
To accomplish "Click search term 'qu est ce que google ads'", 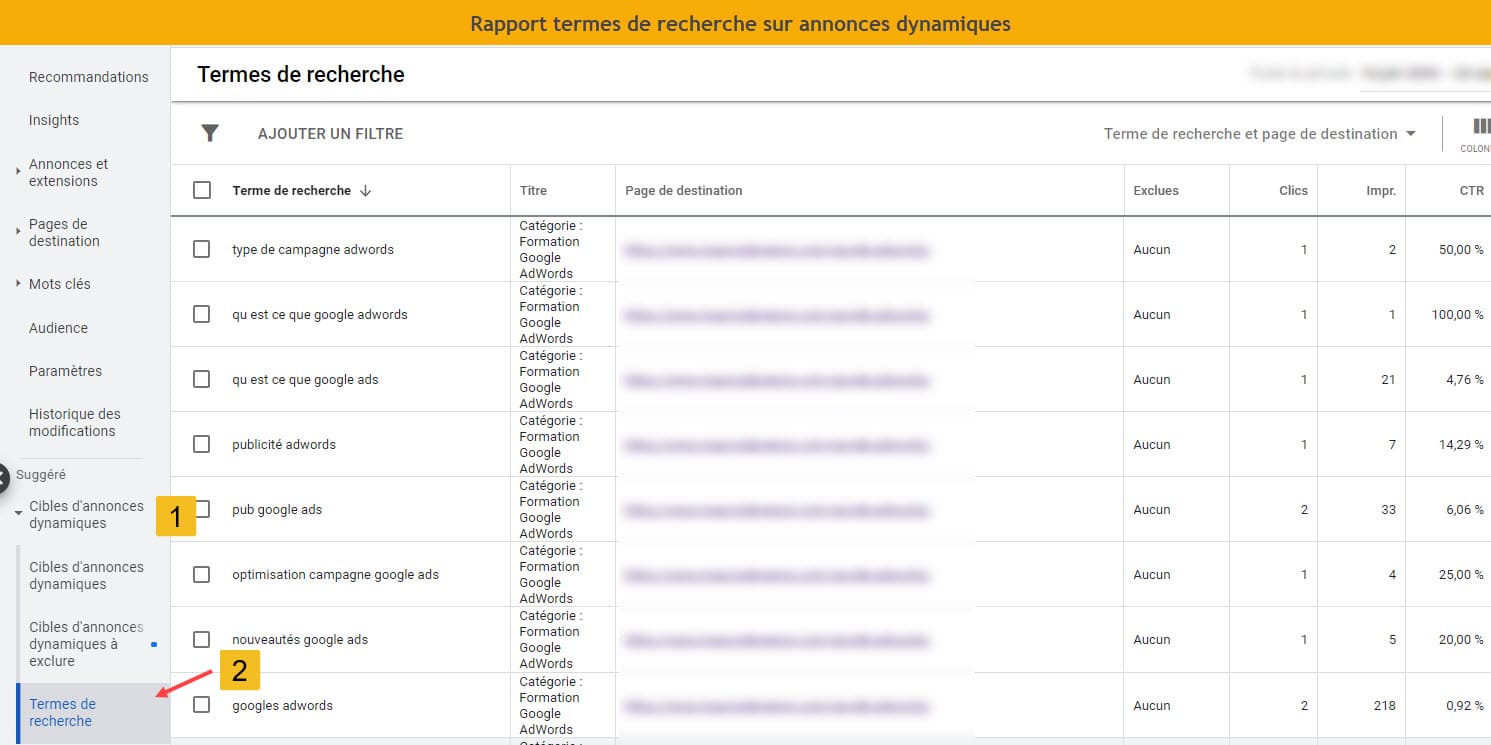I will tap(305, 380).
